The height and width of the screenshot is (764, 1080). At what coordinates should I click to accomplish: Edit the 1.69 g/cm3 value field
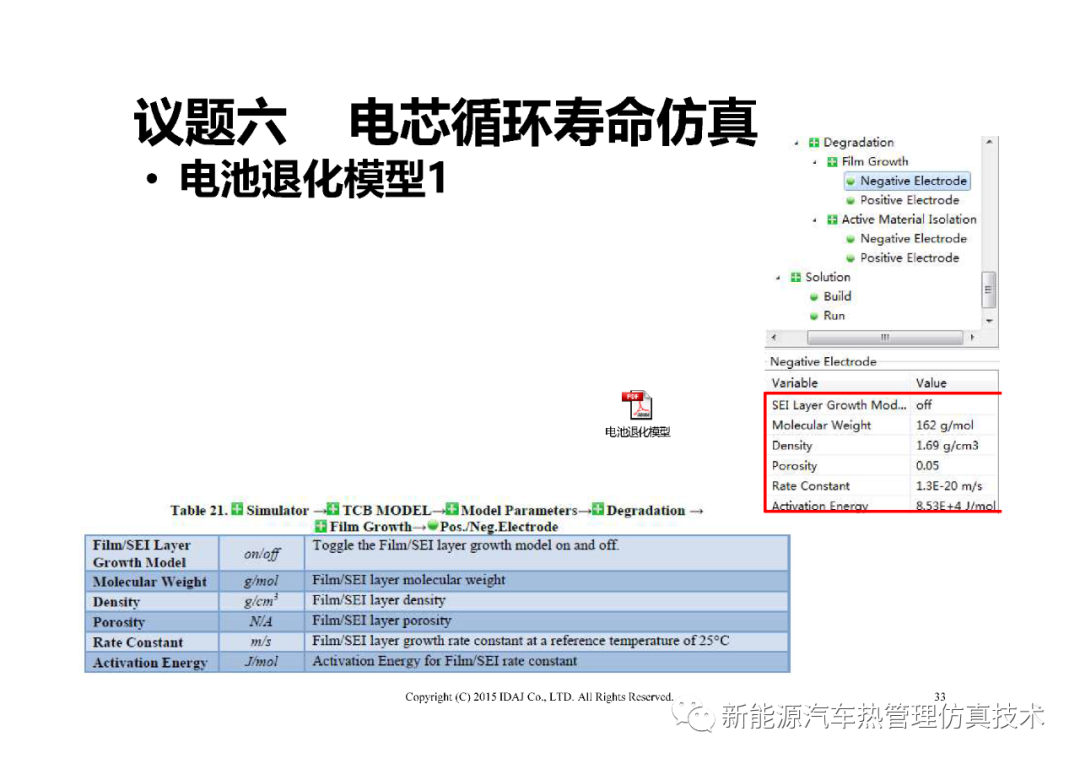[x=953, y=446]
